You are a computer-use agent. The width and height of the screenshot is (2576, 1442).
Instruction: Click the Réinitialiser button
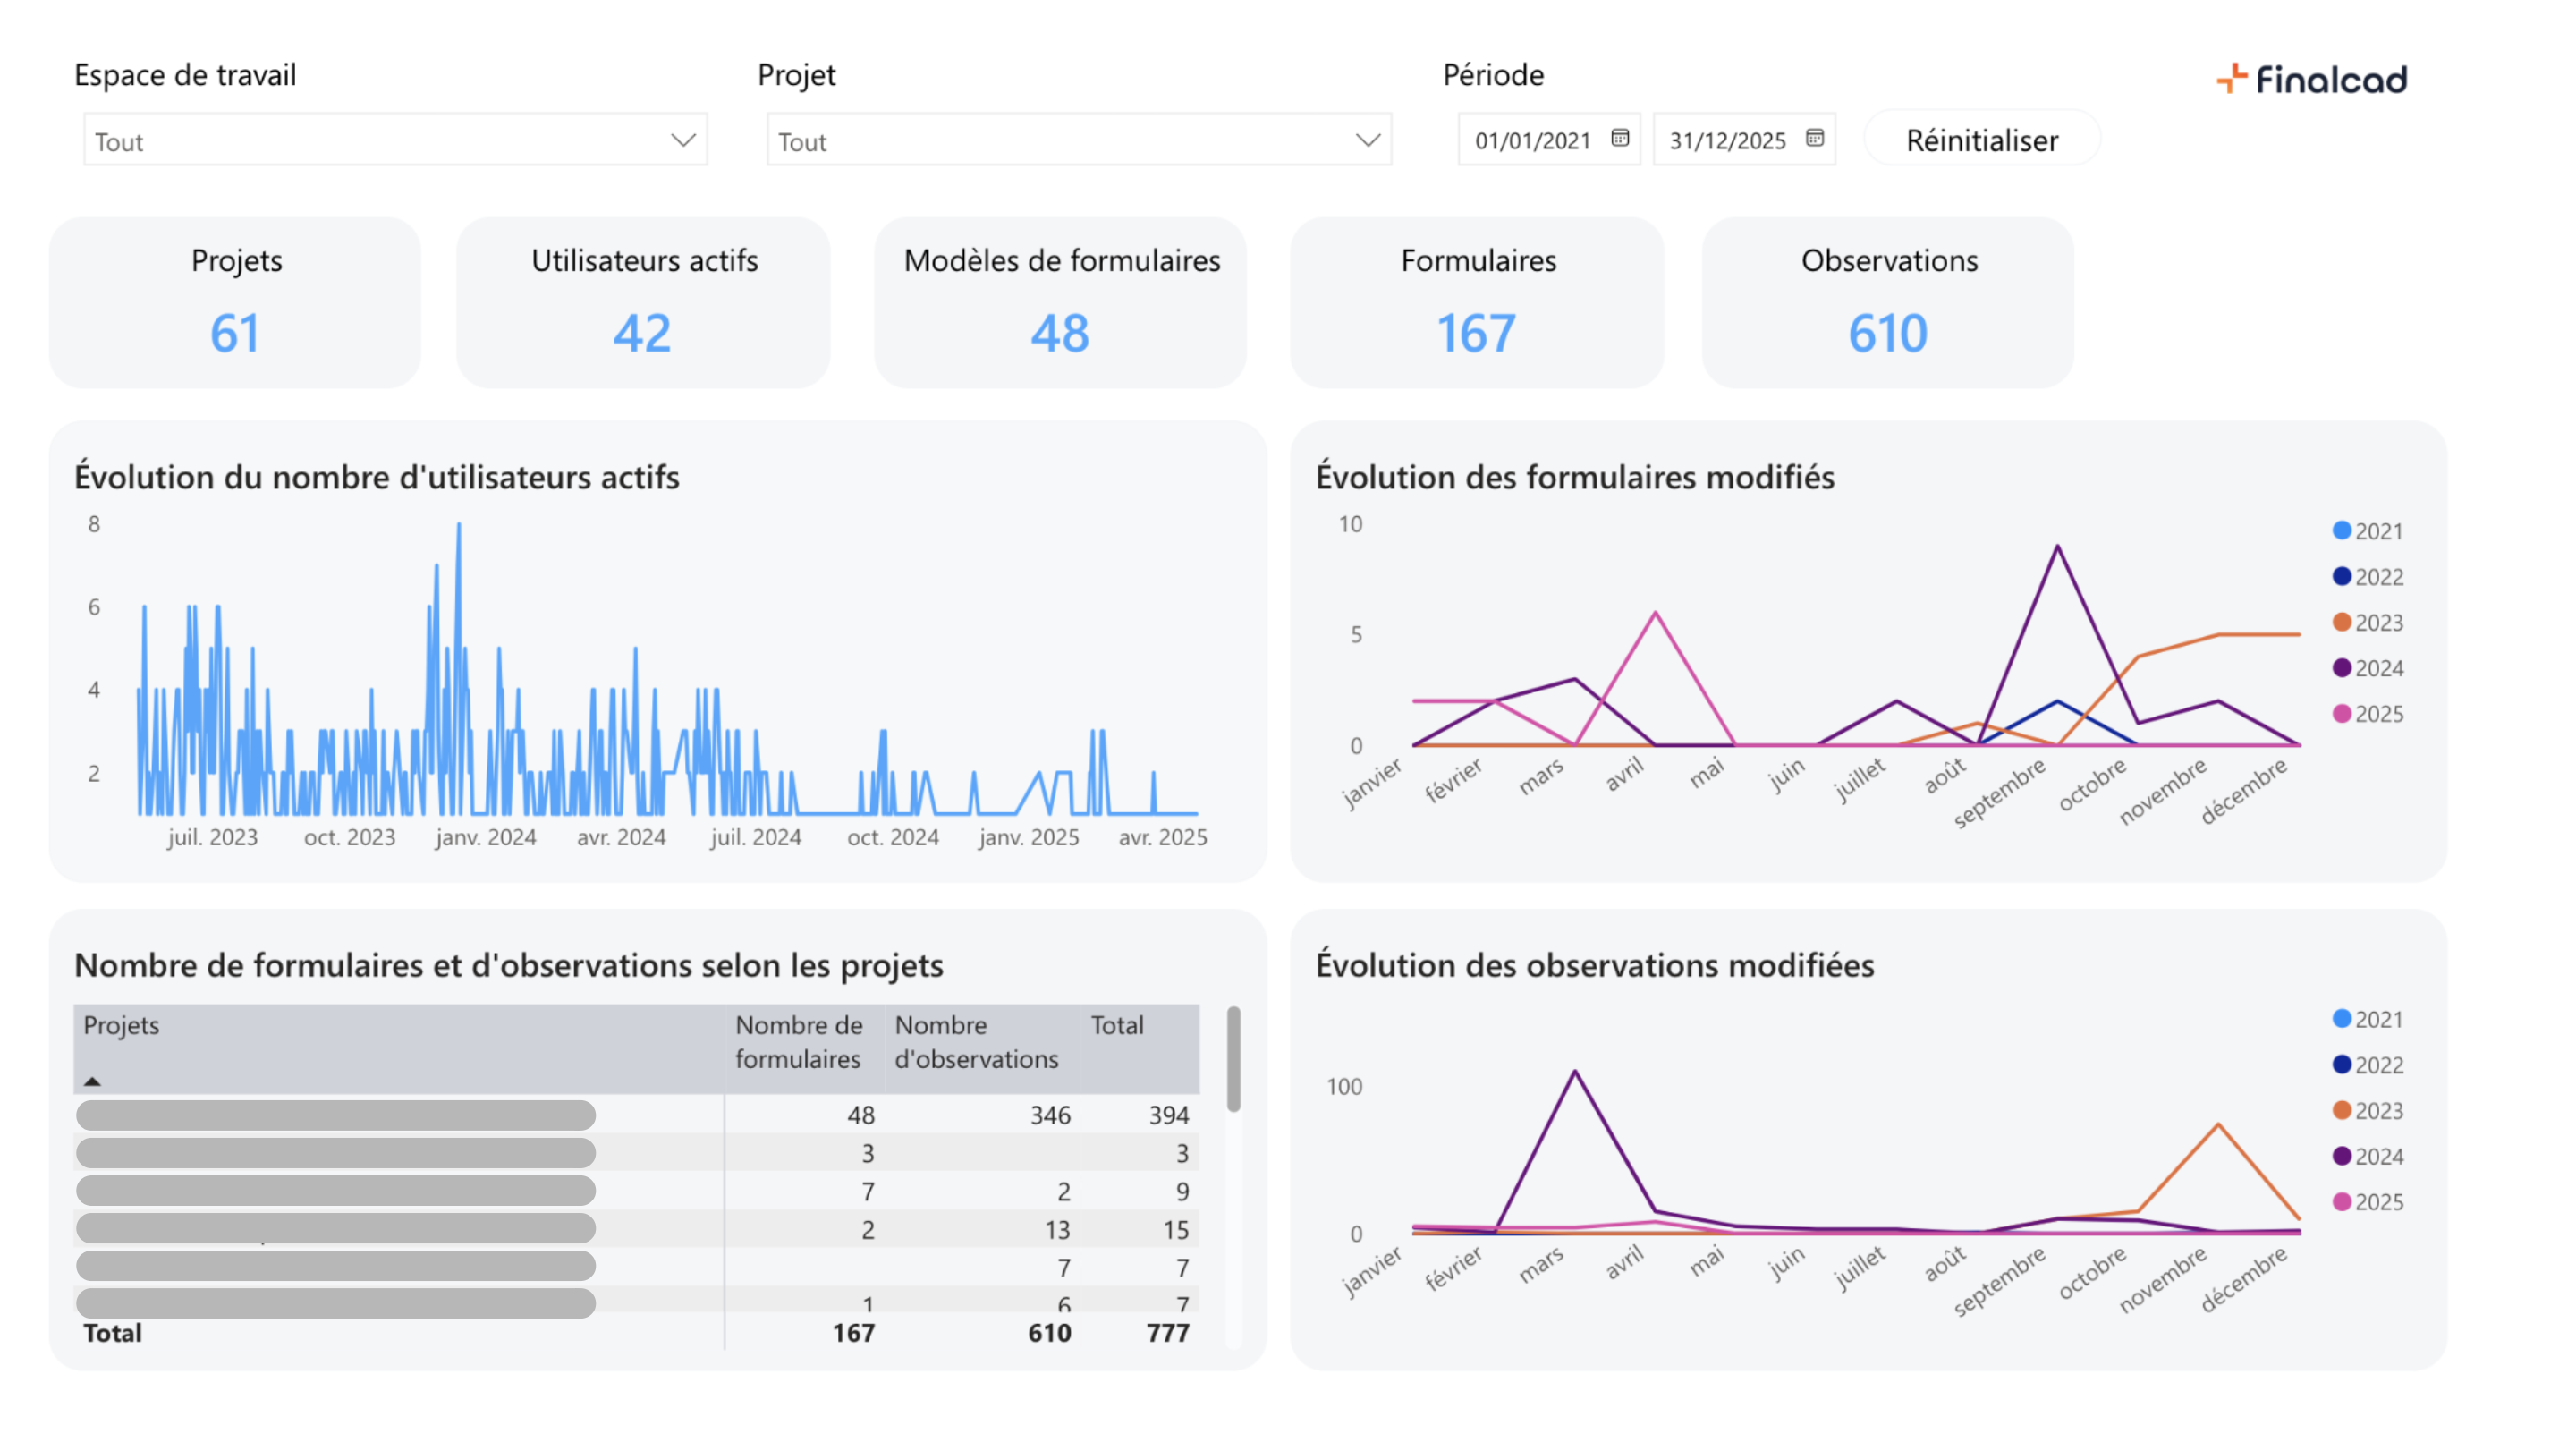coord(1981,140)
